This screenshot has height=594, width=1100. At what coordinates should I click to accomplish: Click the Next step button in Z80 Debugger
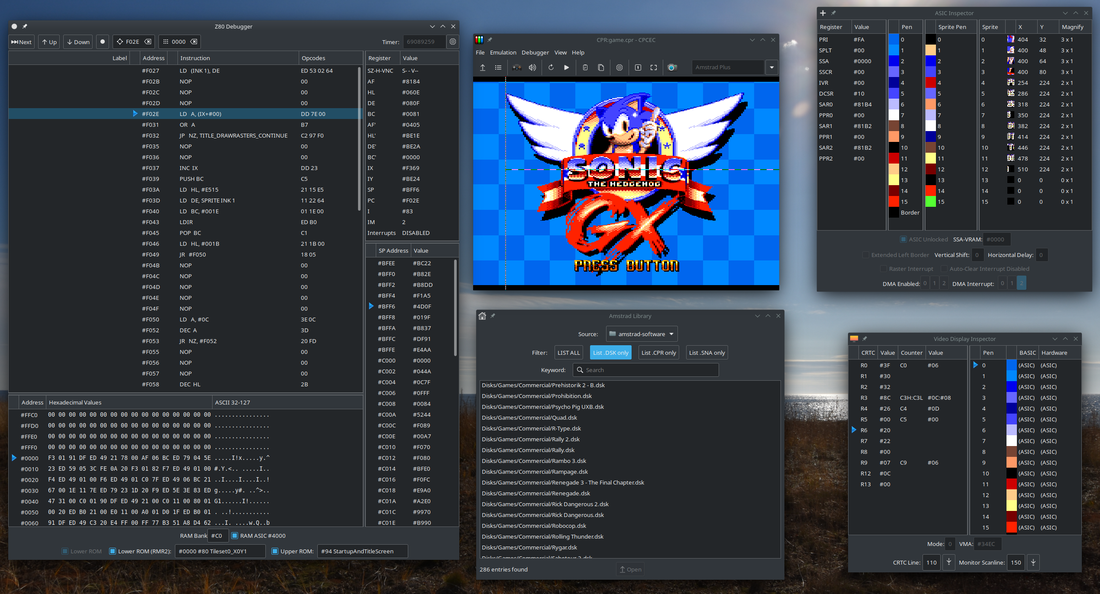21,42
